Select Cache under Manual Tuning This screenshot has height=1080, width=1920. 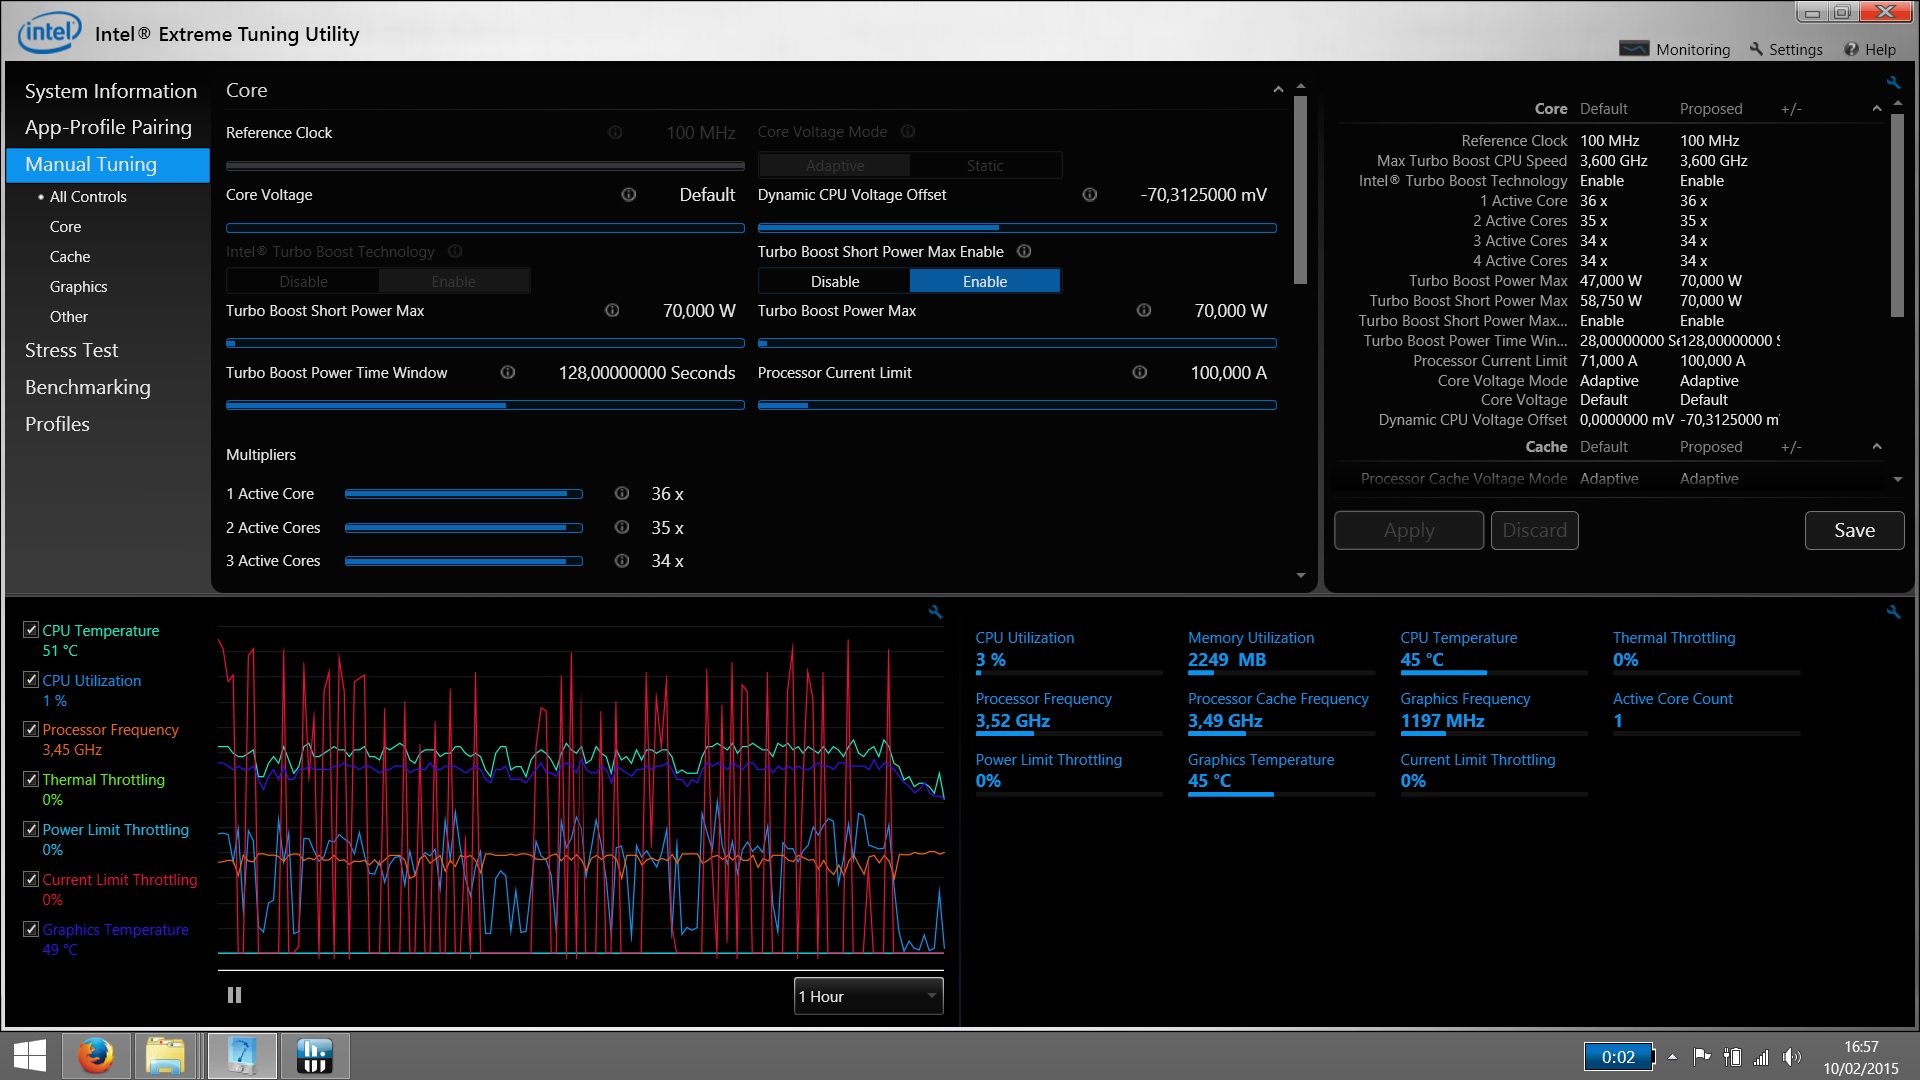pos(70,256)
